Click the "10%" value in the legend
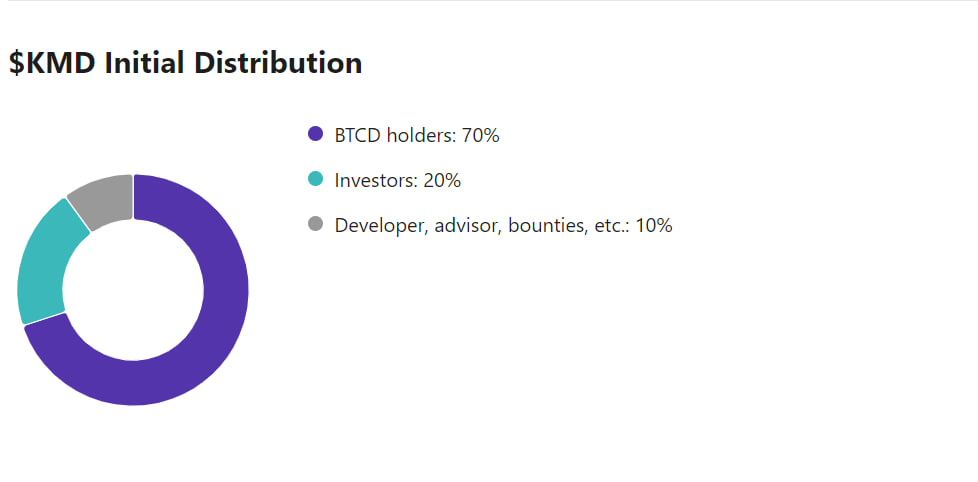 [653, 225]
